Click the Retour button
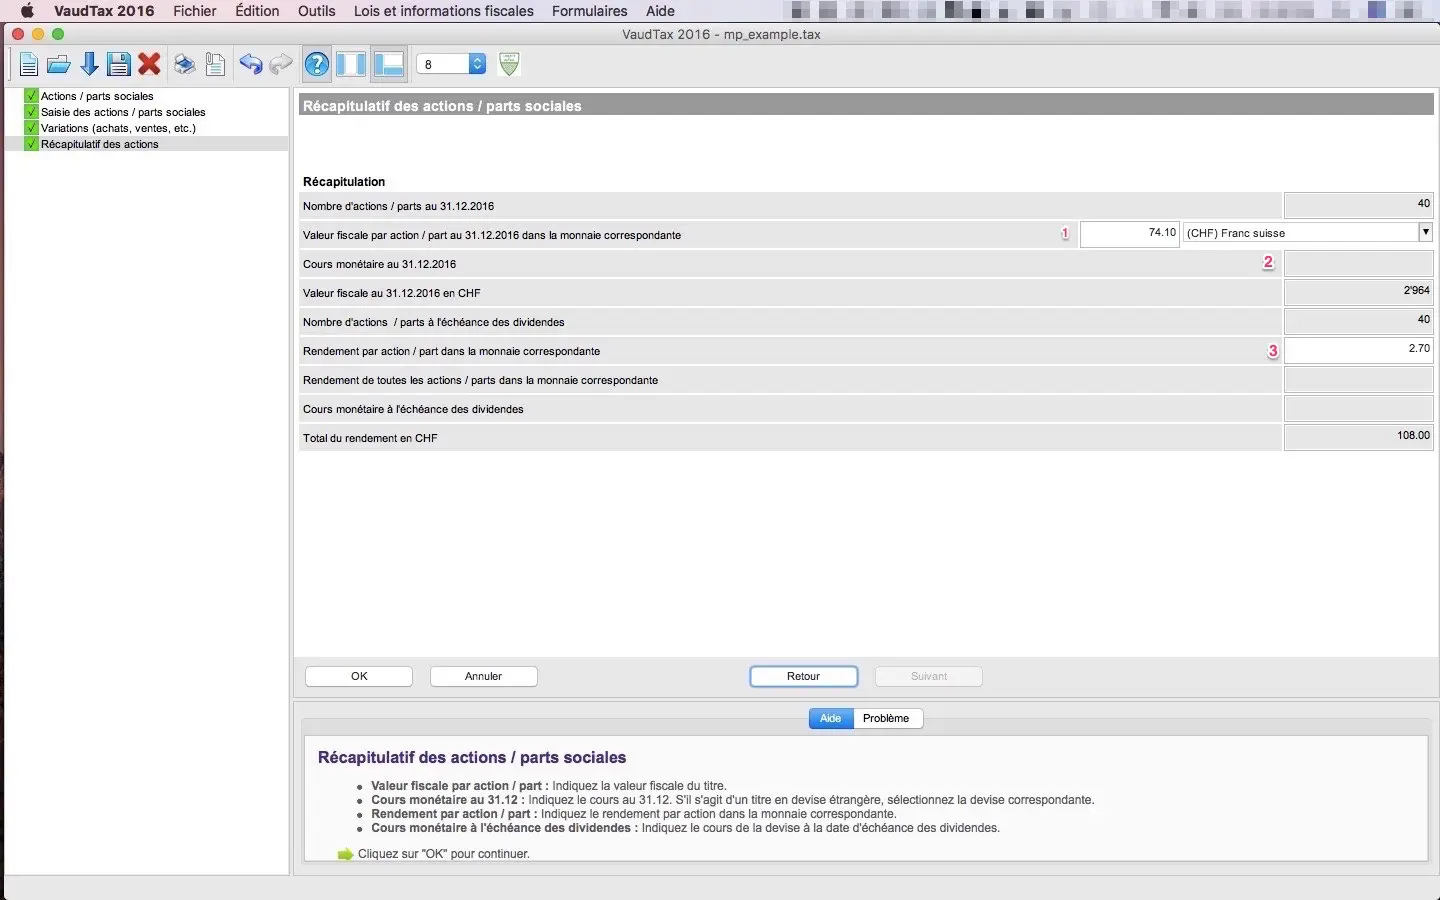Image resolution: width=1440 pixels, height=900 pixels. click(803, 676)
